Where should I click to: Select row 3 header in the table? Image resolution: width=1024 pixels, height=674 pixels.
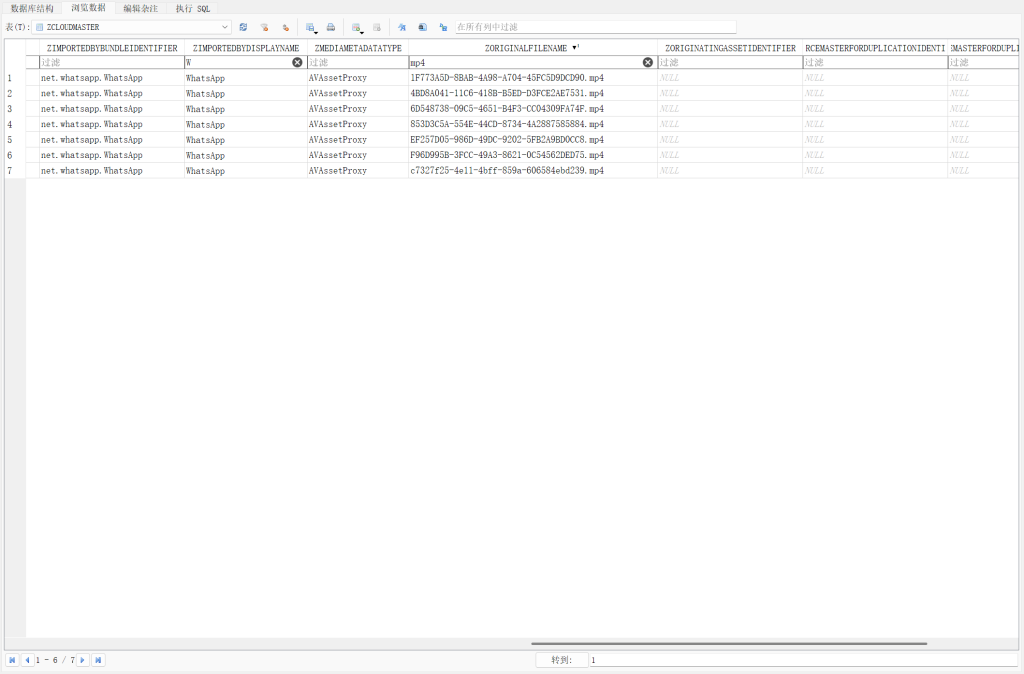coord(10,109)
